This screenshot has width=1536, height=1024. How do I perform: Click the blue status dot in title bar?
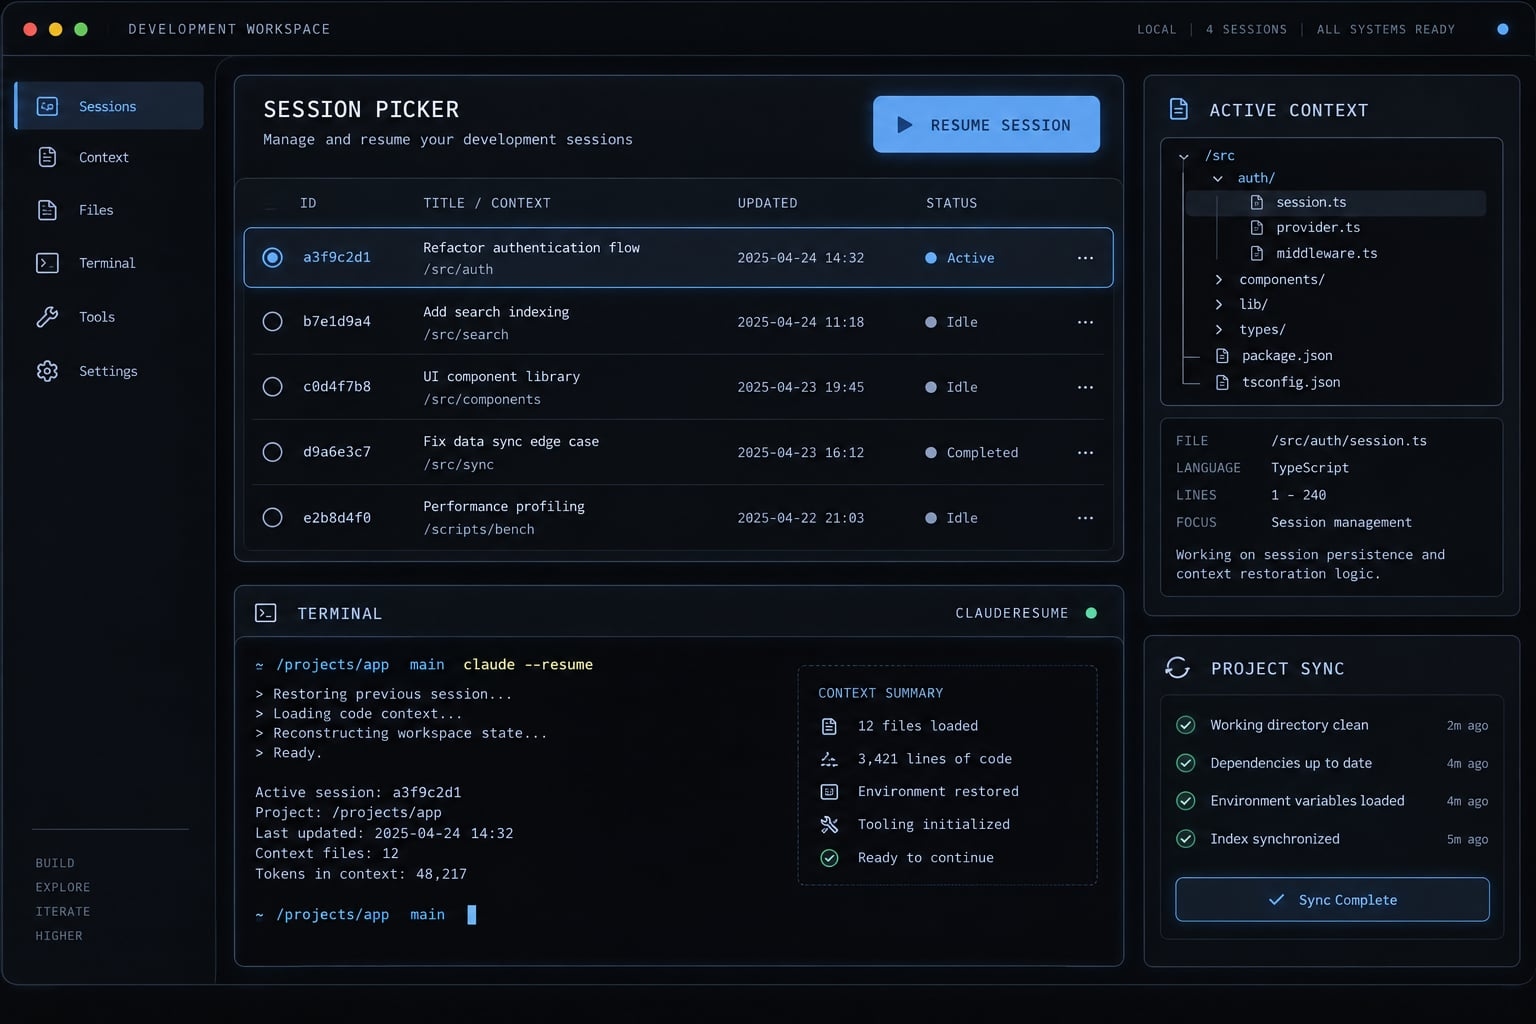click(1502, 29)
